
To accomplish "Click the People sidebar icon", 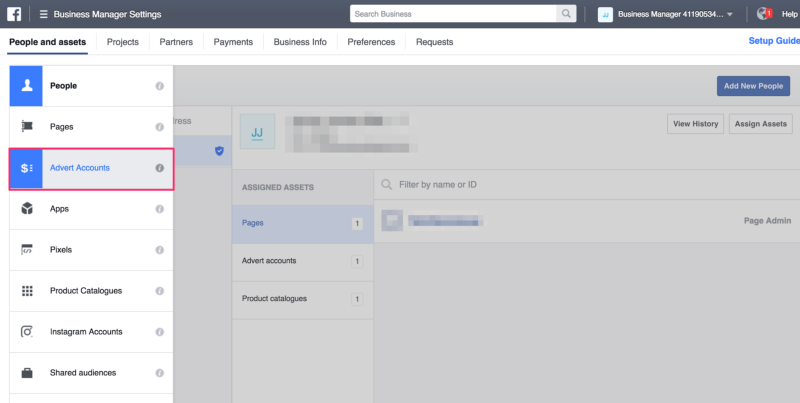I will [27, 86].
